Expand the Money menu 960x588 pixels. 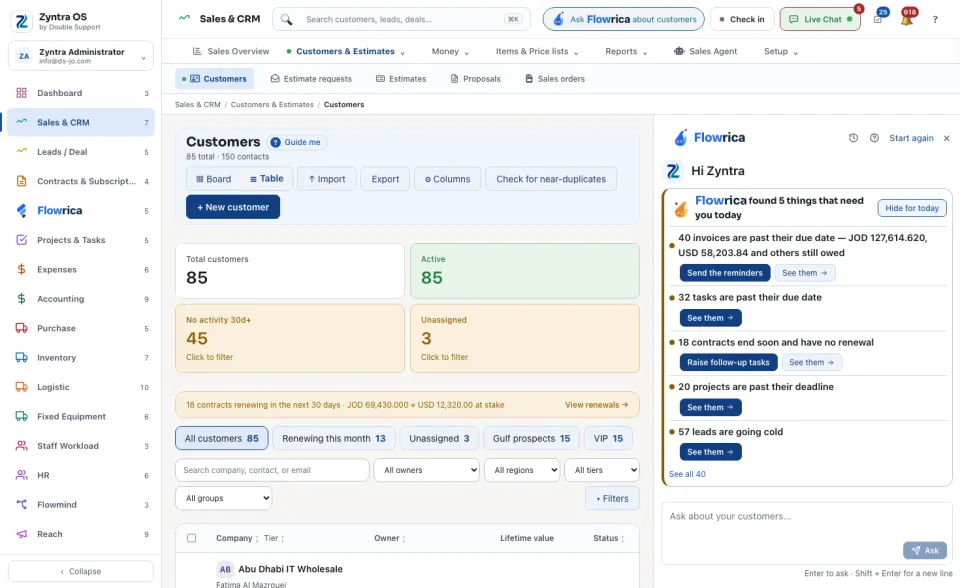point(450,51)
